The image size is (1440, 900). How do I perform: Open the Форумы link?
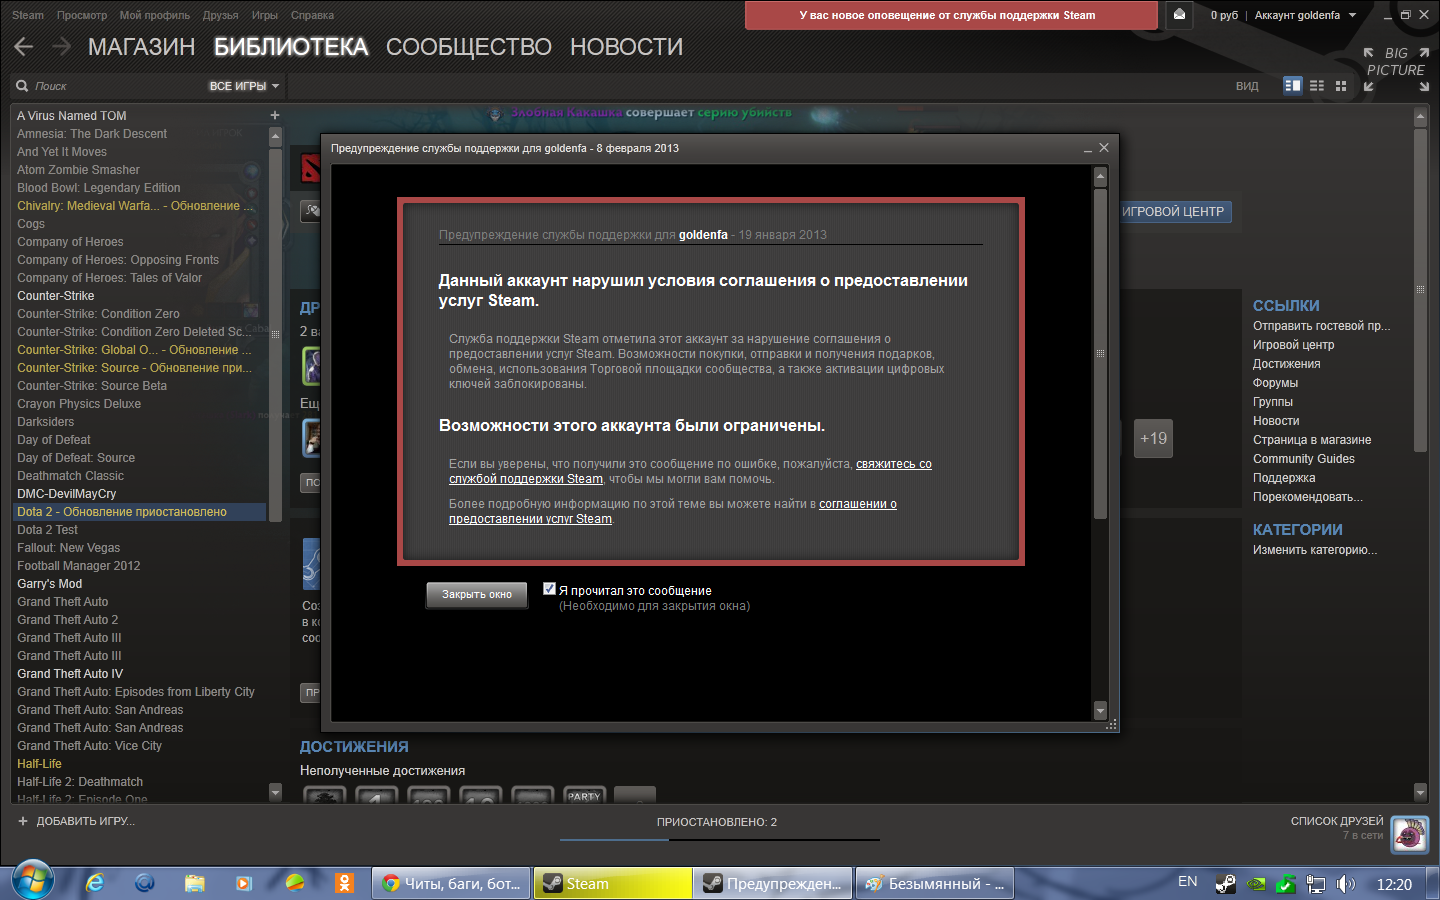pos(1275,383)
